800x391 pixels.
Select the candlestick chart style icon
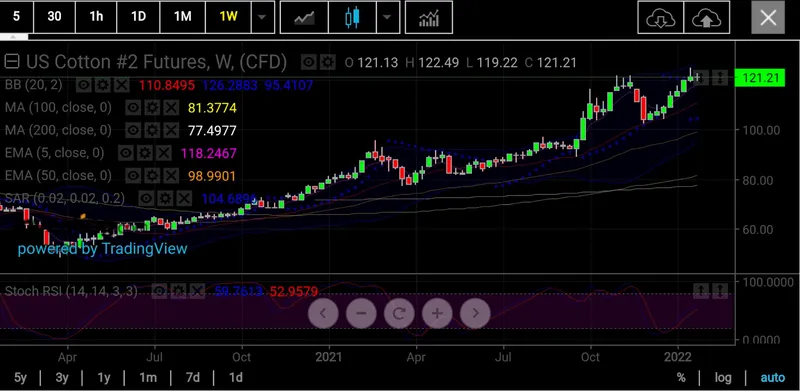click(352, 17)
